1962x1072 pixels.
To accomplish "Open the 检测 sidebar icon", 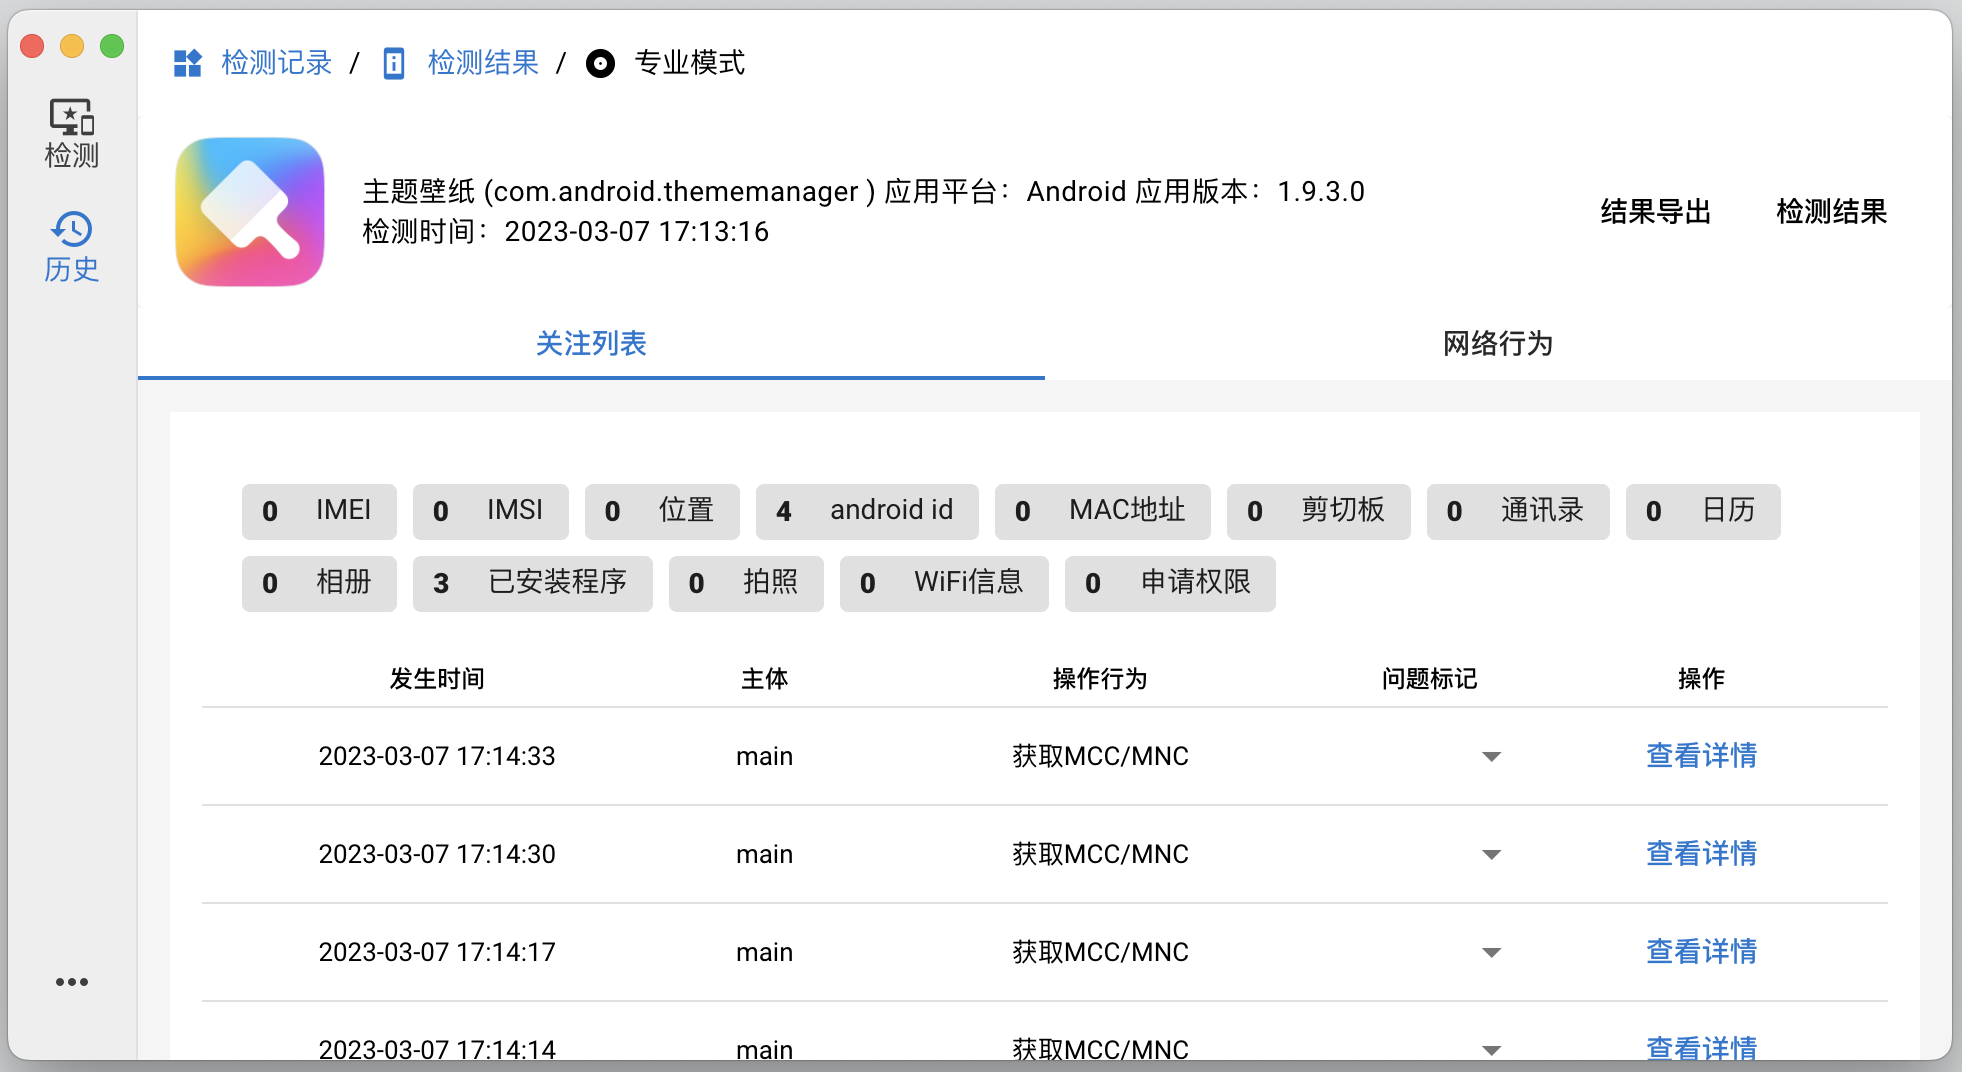I will 72,133.
